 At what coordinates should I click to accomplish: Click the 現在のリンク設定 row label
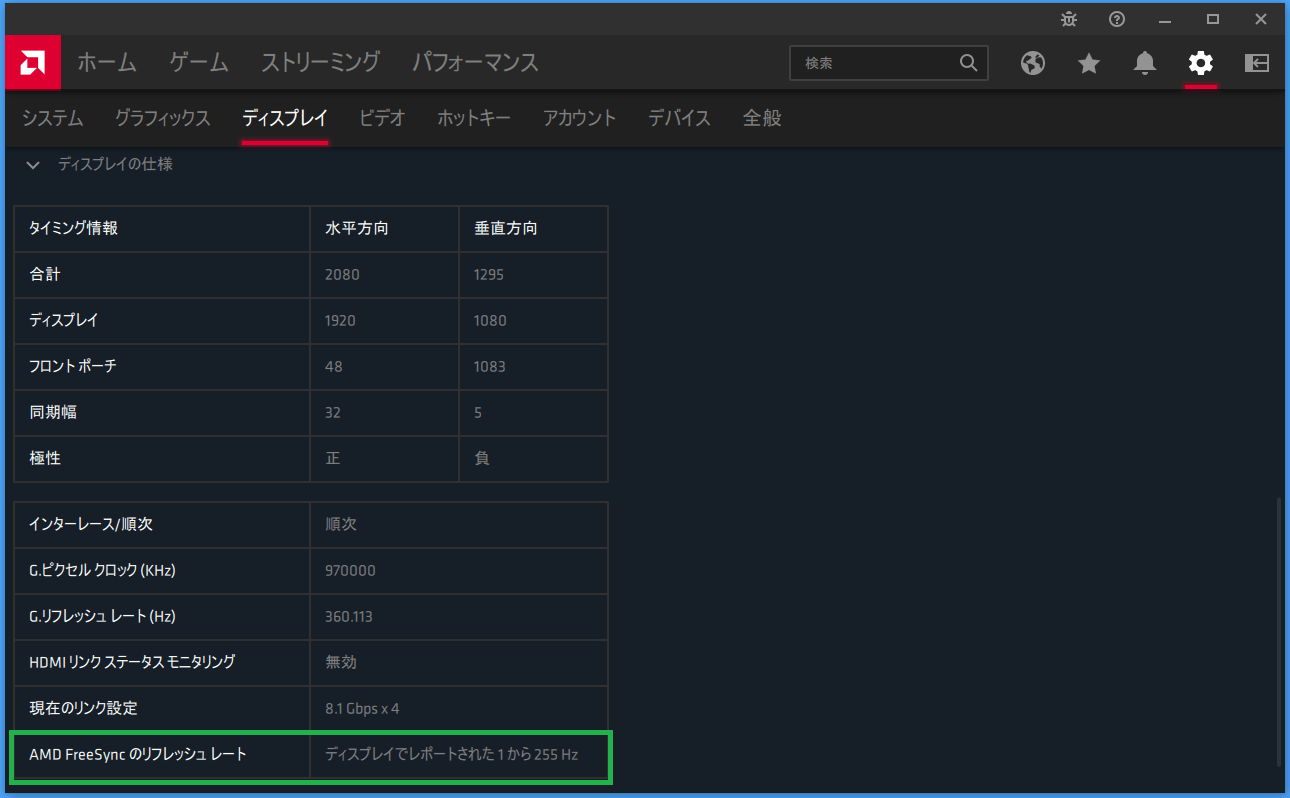[83, 708]
